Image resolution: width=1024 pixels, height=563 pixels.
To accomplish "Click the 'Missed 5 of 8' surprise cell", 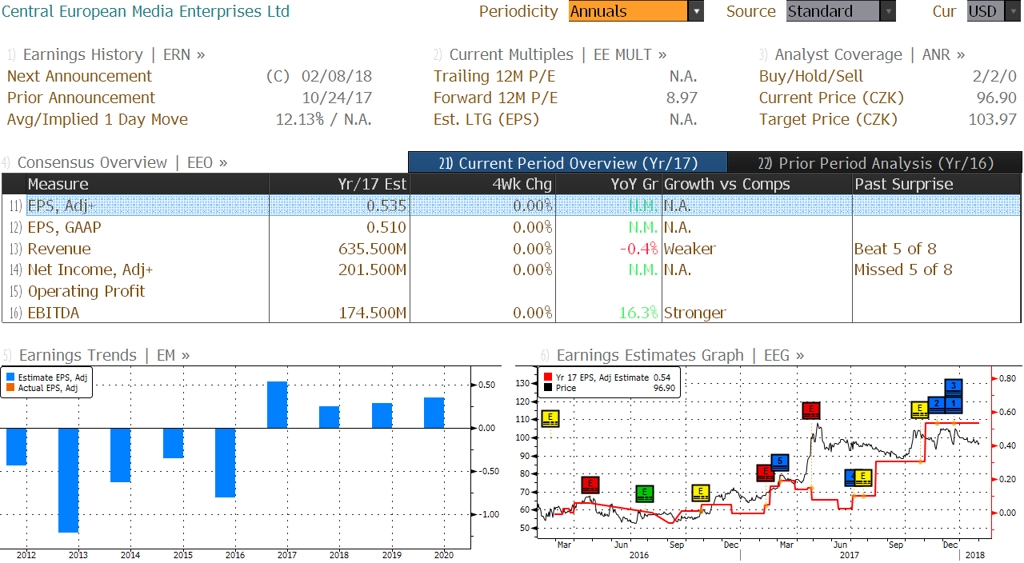I will (903, 270).
